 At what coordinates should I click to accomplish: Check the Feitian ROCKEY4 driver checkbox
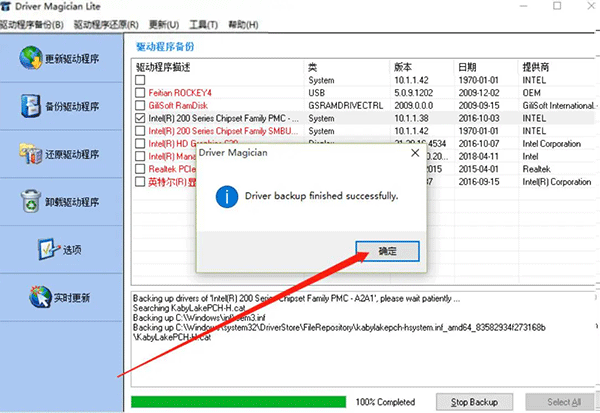[x=140, y=93]
